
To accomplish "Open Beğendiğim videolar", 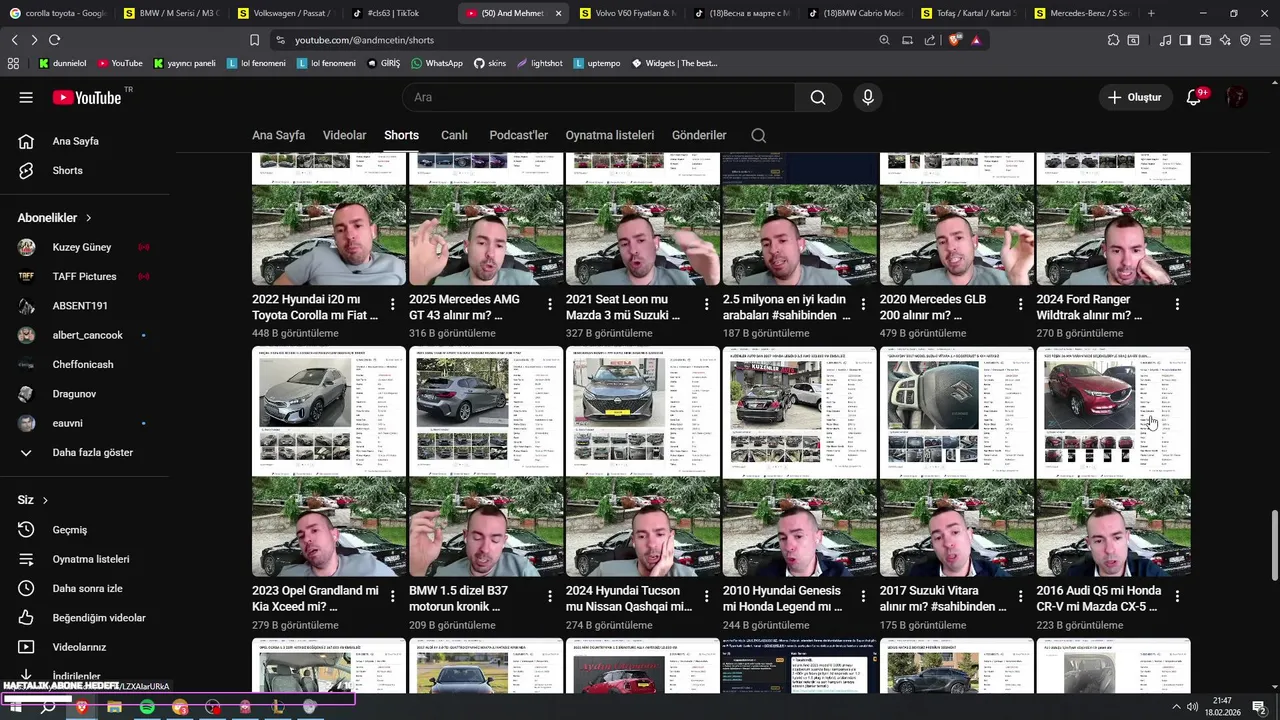I will pos(84,618).
